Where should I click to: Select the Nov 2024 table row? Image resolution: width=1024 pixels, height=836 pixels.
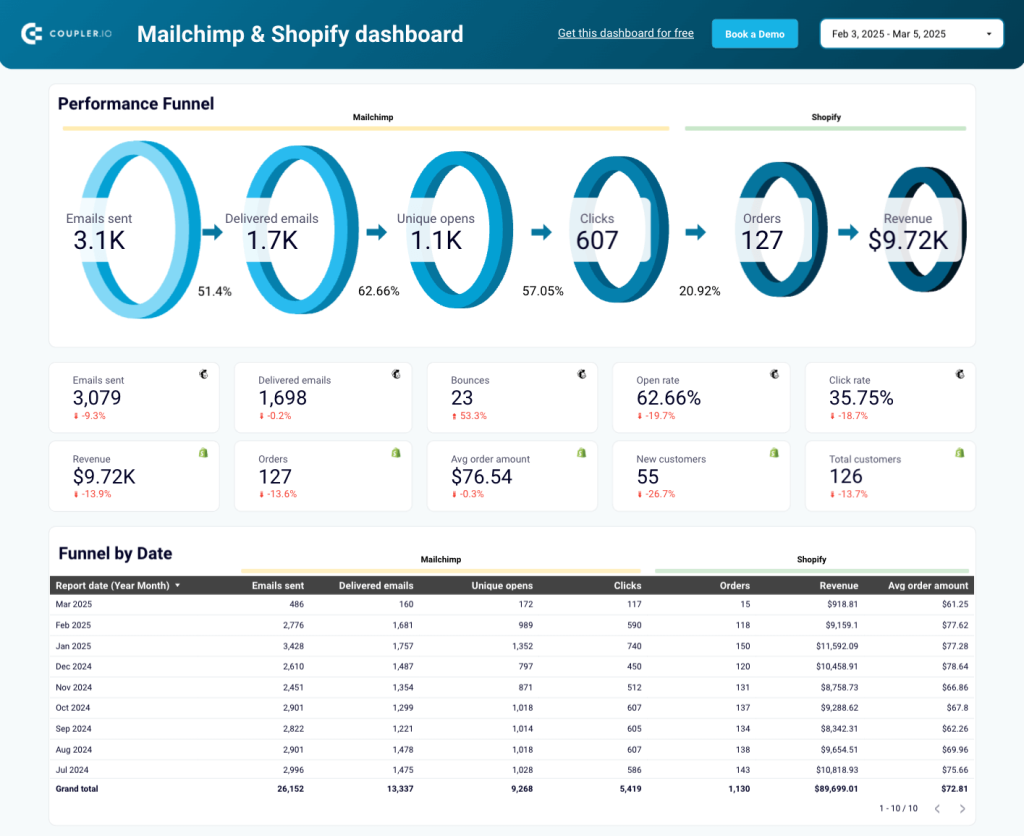tap(511, 687)
